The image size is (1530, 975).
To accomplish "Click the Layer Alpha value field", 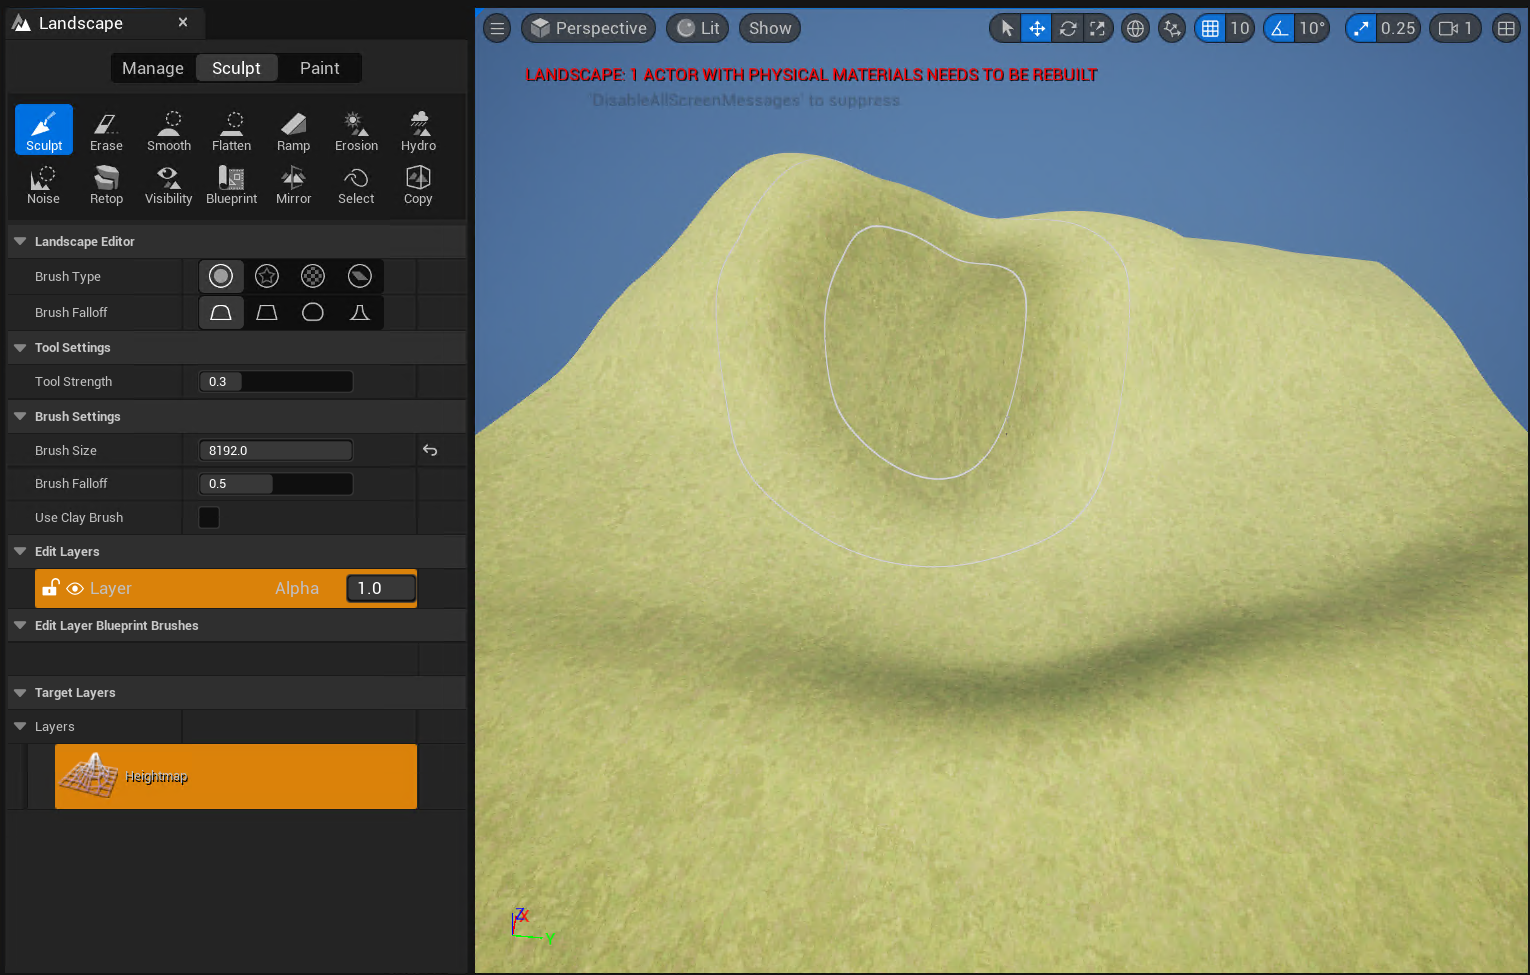I will point(380,588).
